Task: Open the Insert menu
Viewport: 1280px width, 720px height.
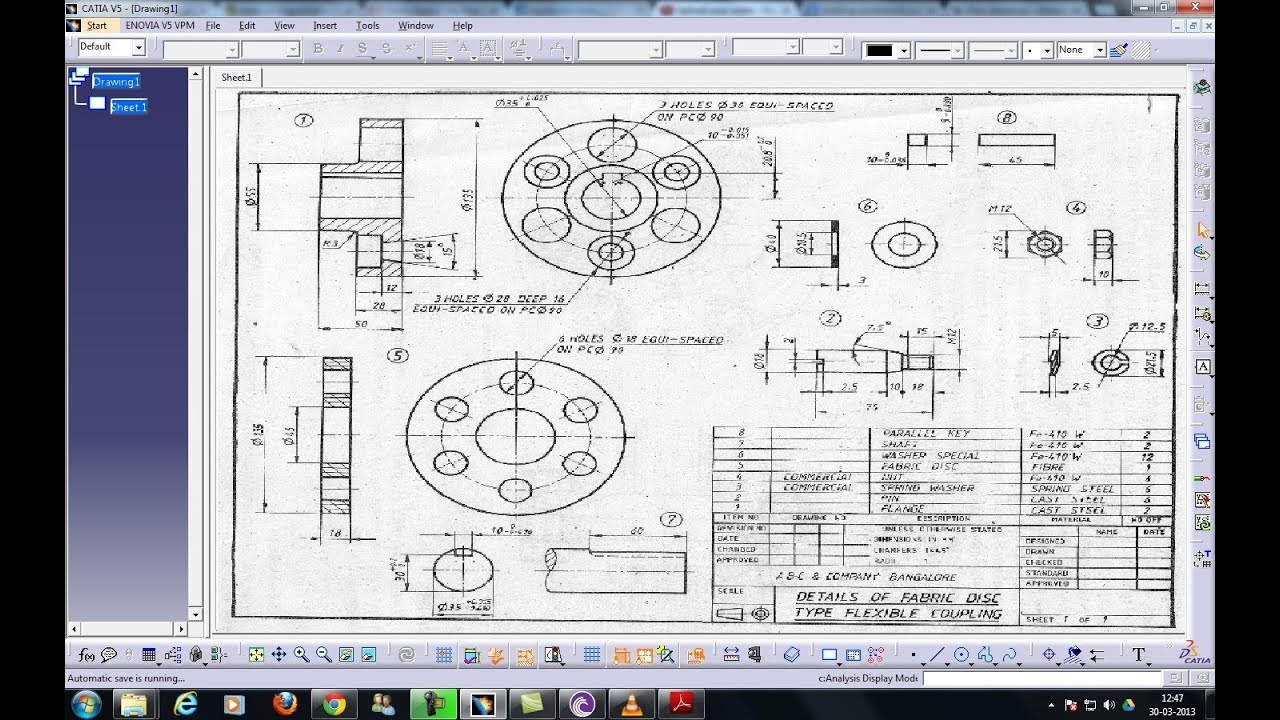Action: point(325,25)
